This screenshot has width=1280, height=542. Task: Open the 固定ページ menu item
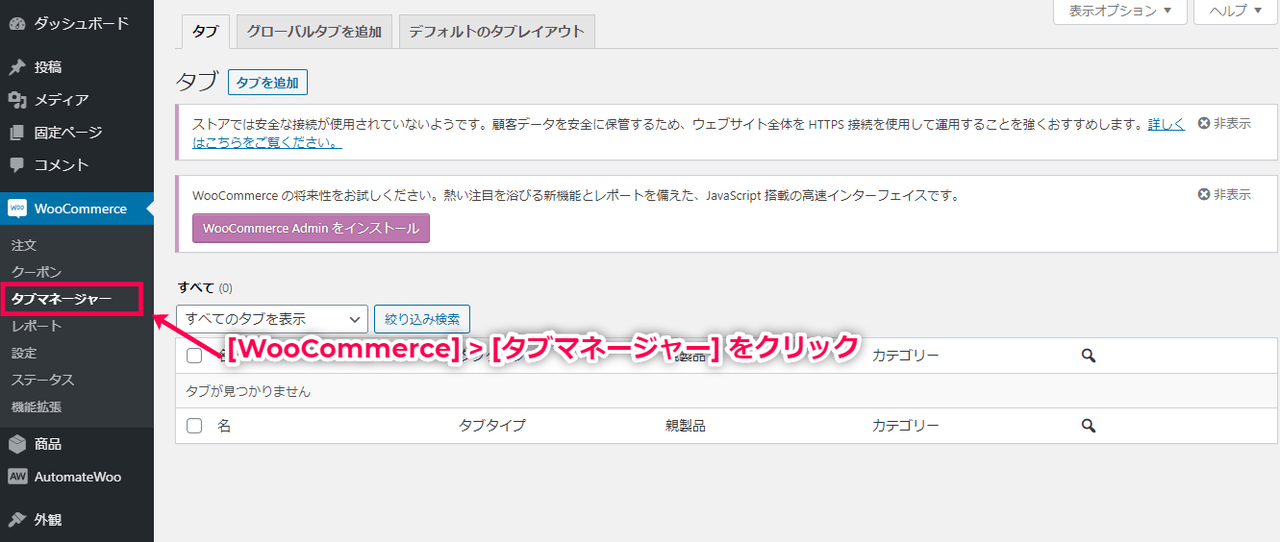[77, 132]
